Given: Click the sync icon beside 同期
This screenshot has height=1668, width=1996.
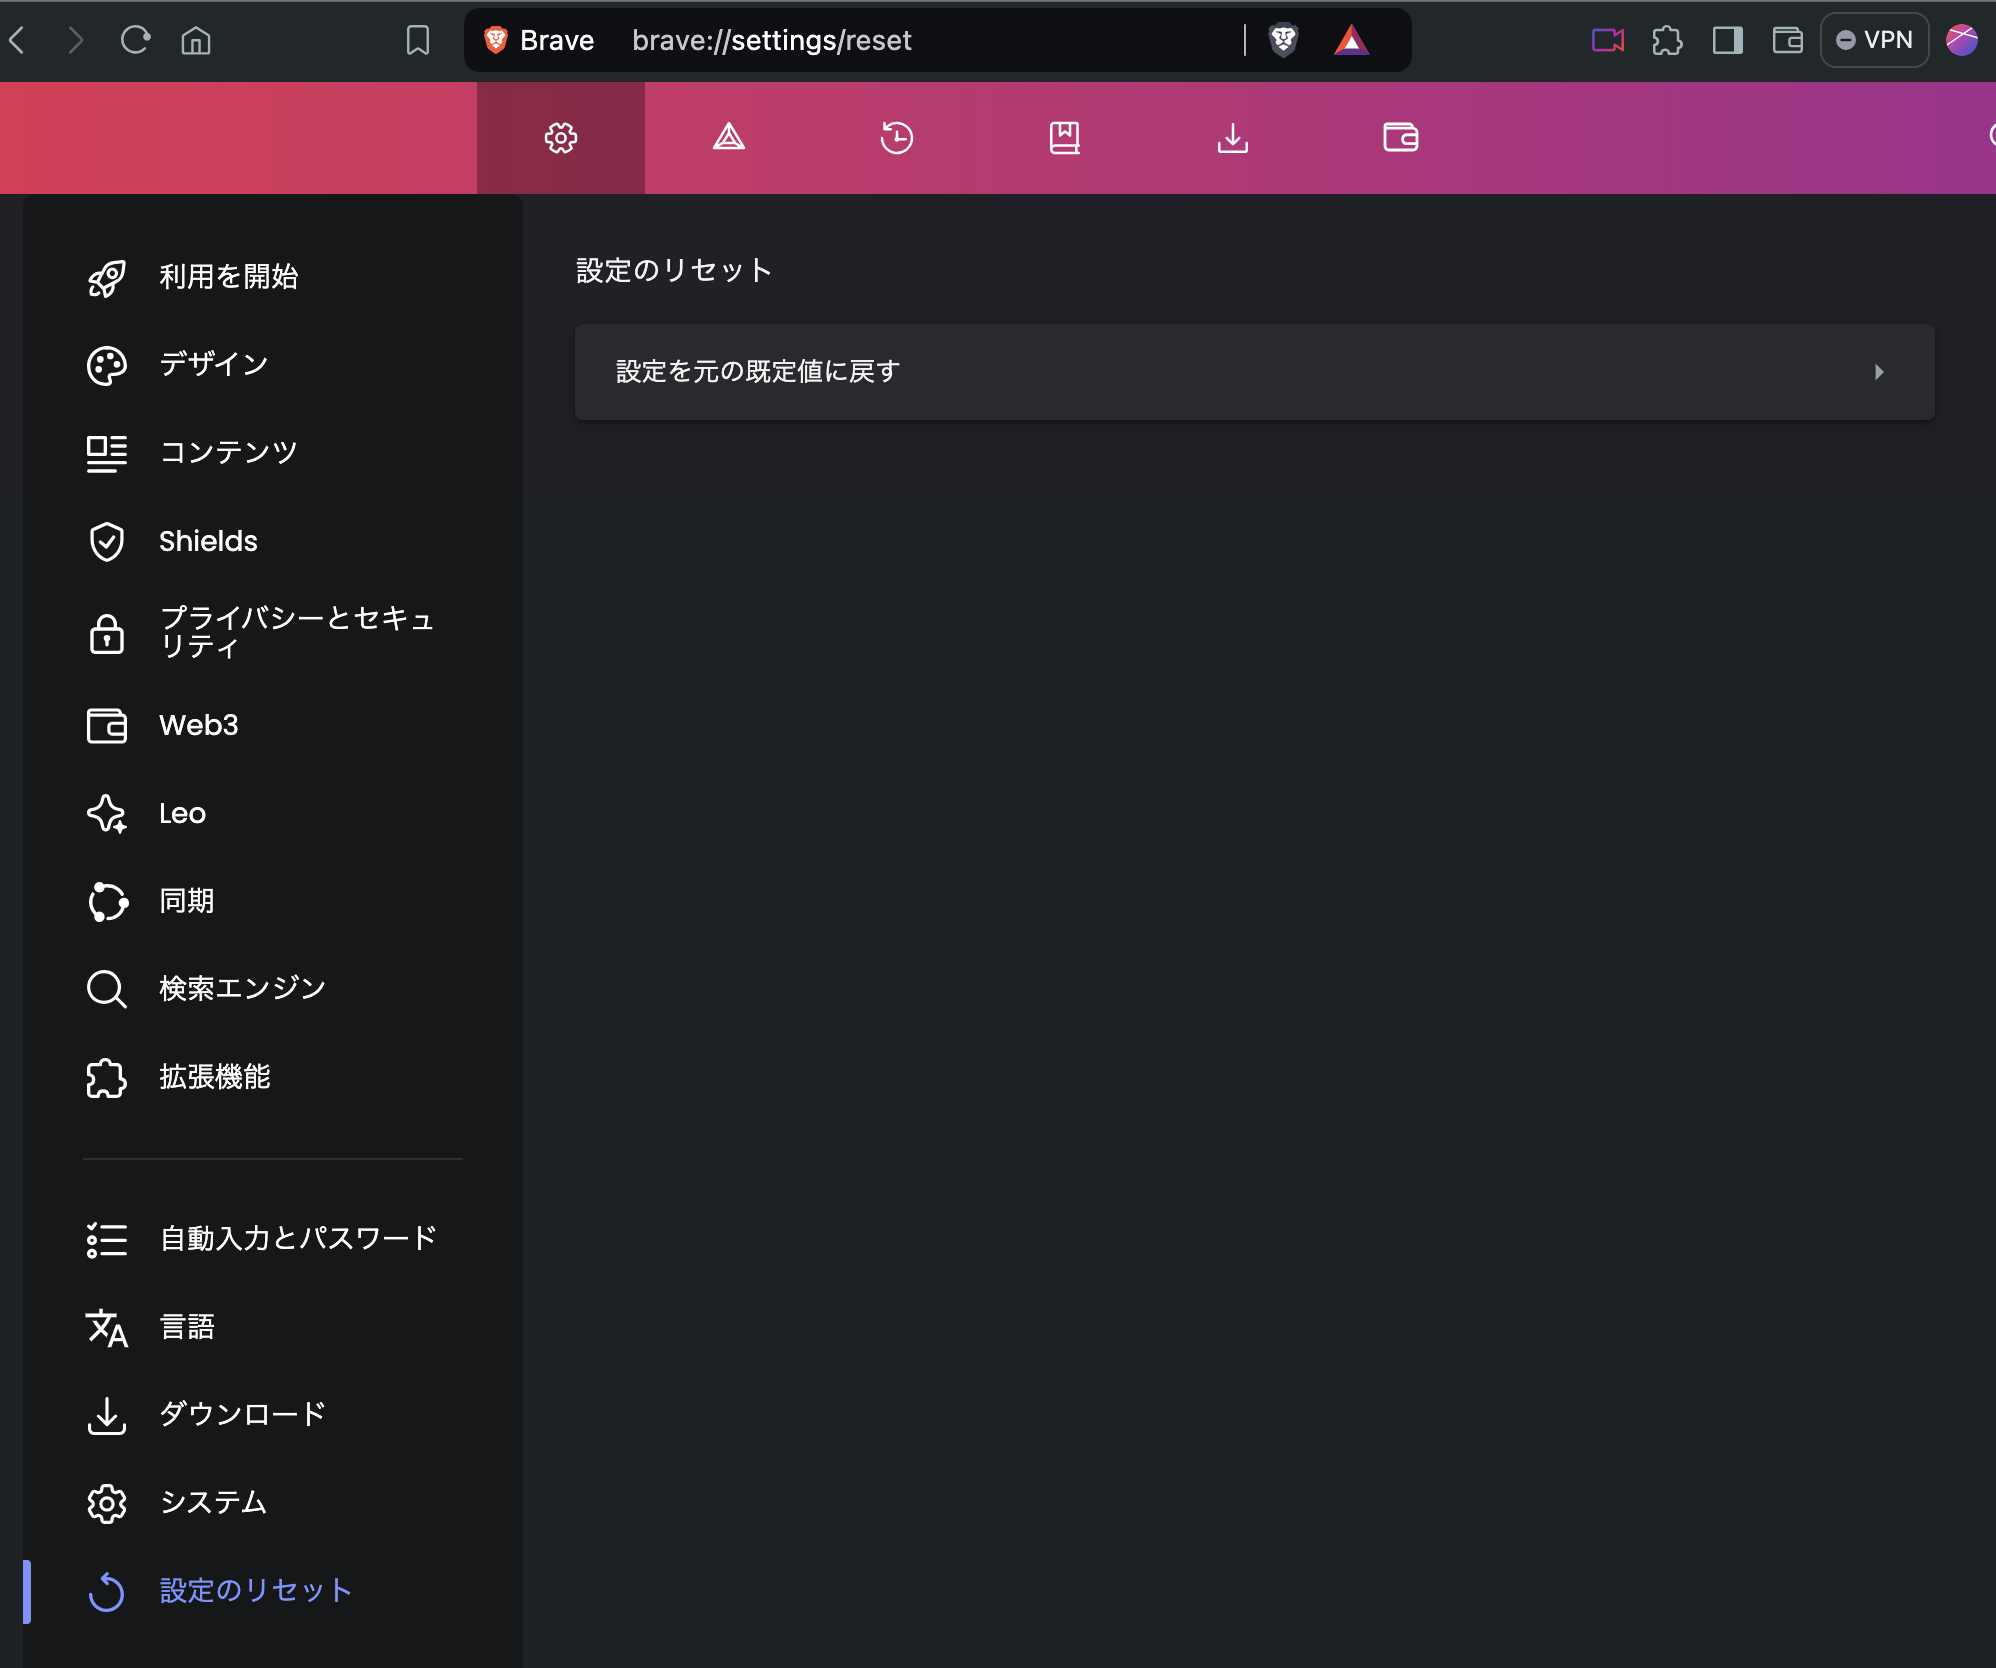Looking at the screenshot, I should coord(107,902).
